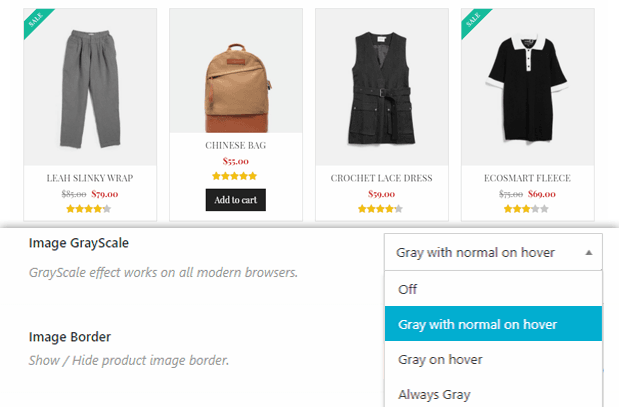The width and height of the screenshot is (619, 407).
Task: Open the Image GrayScale select box
Action: pos(493,252)
